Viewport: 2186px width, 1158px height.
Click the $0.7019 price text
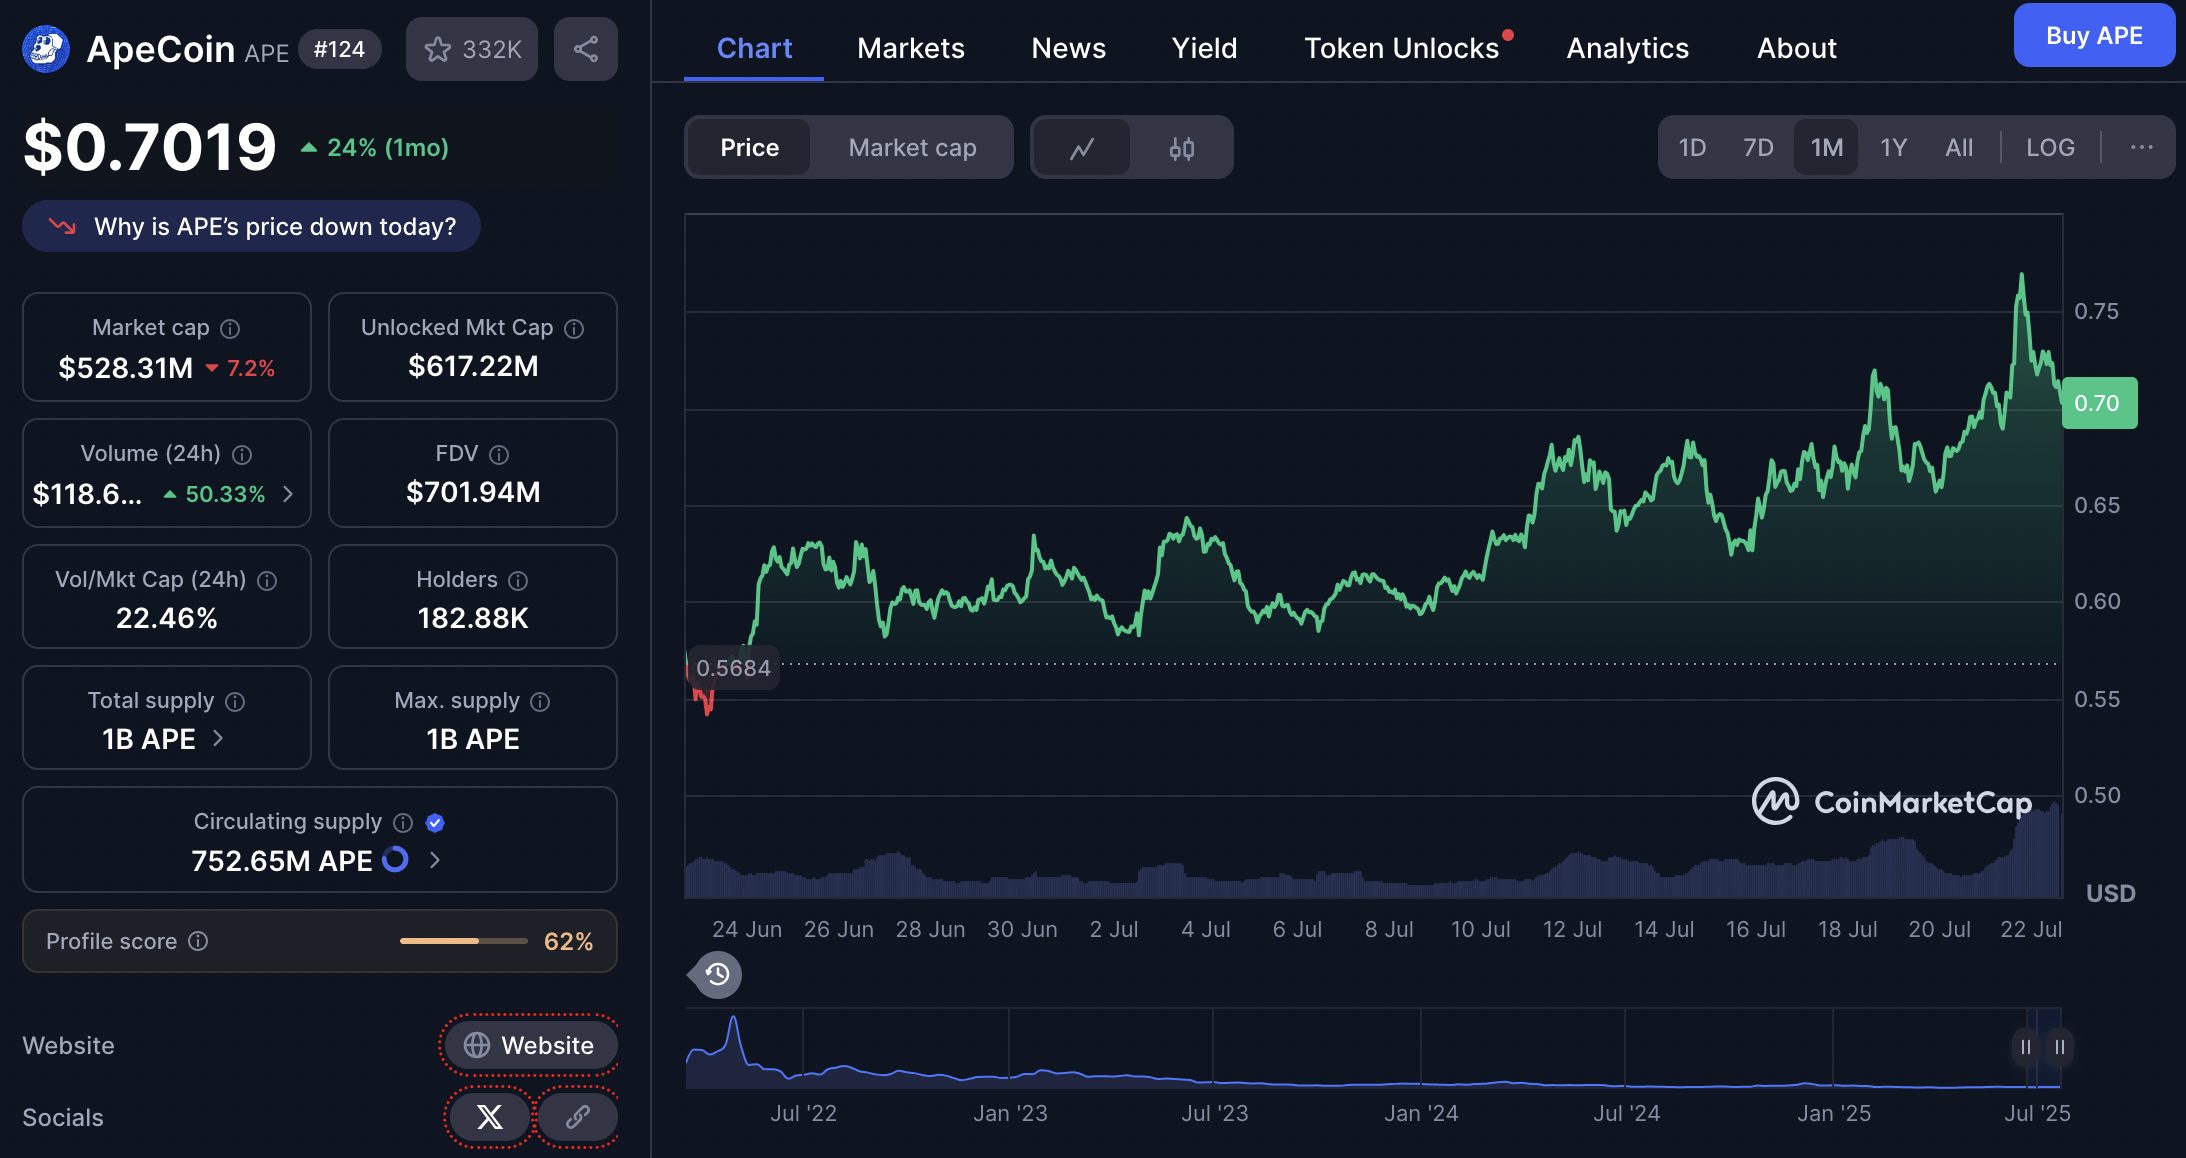pyautogui.click(x=150, y=148)
